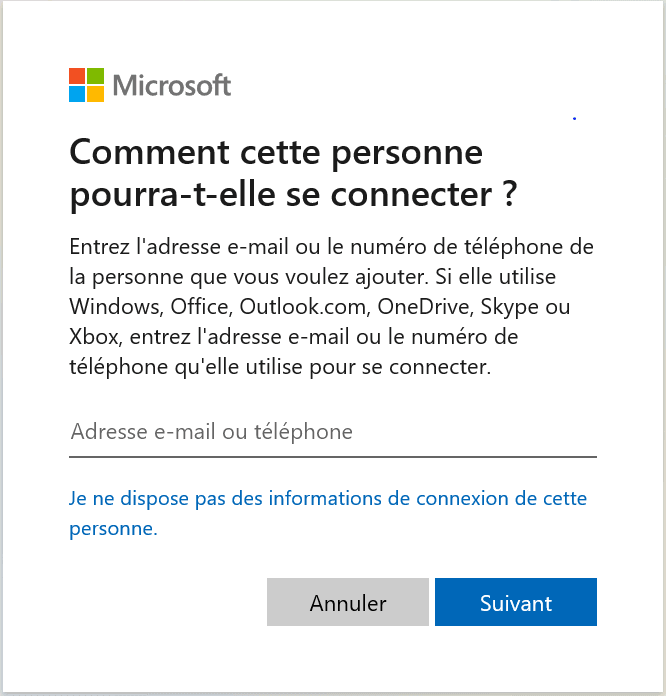Click "Outlook.com" in the description text
This screenshot has height=696, width=666.
pos(290,305)
